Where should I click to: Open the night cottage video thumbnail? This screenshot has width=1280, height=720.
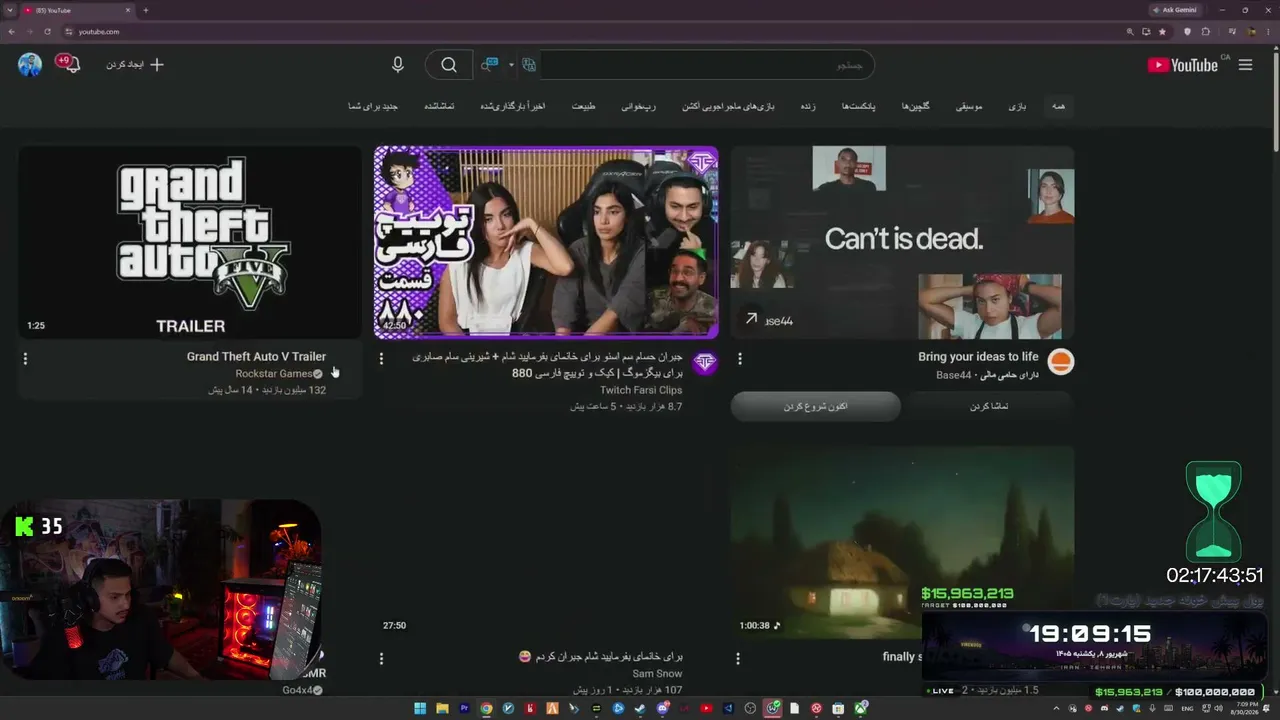click(902, 542)
